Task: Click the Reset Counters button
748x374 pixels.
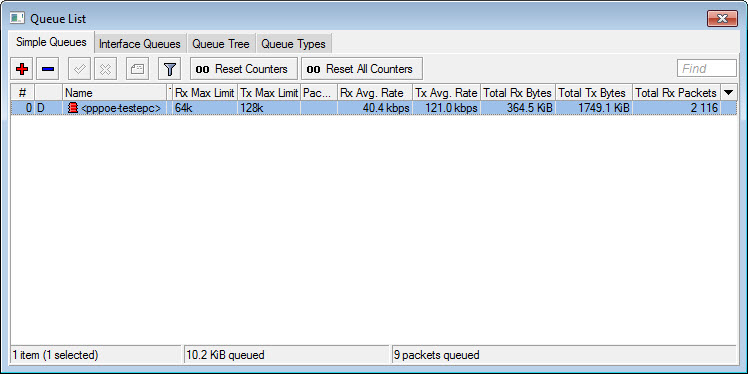Action: click(x=244, y=69)
